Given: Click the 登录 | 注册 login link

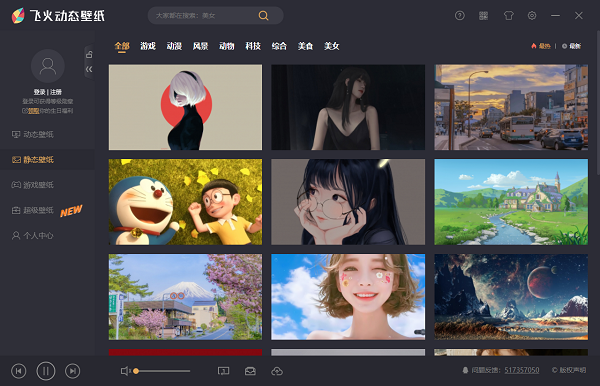Looking at the screenshot, I should pyautogui.click(x=47, y=92).
